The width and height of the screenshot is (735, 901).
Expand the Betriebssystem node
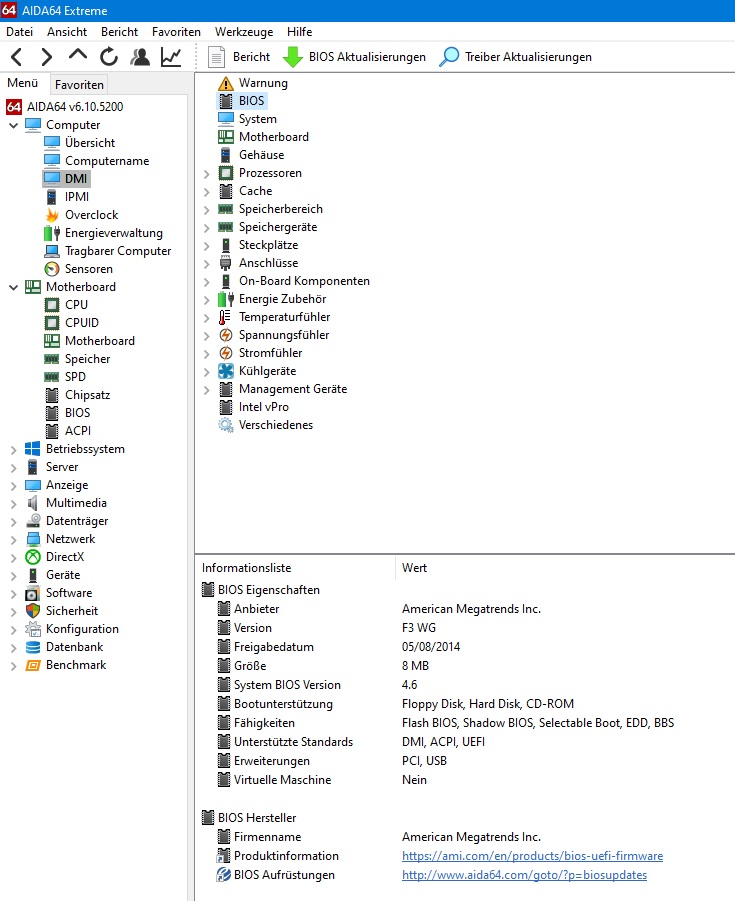(x=13, y=450)
